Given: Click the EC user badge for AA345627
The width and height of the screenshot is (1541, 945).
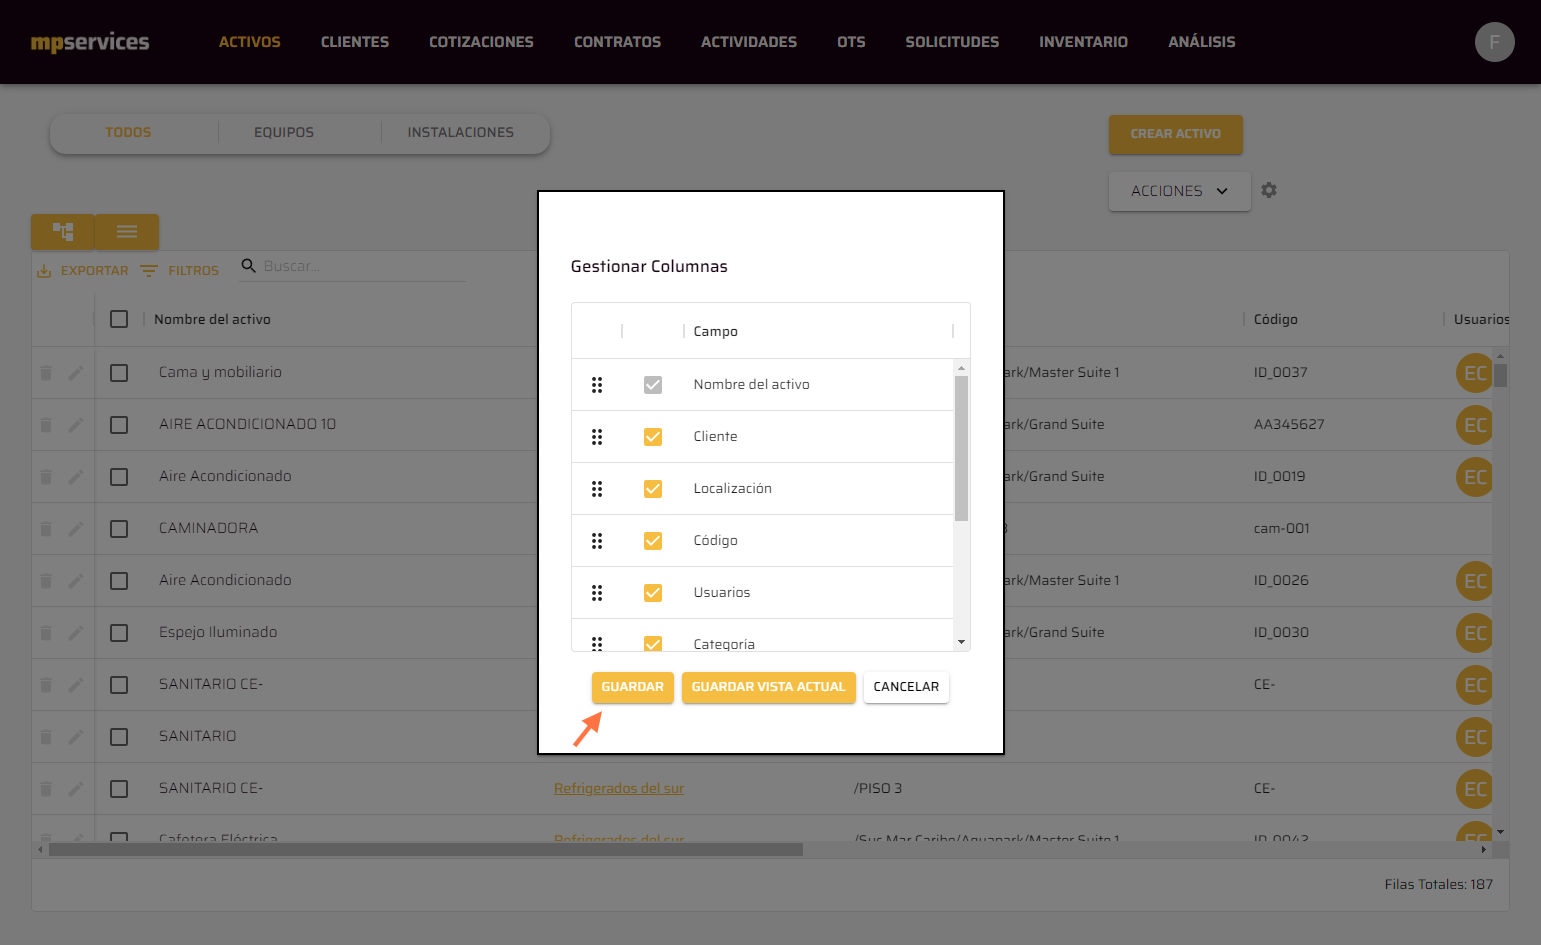Looking at the screenshot, I should click(x=1474, y=425).
